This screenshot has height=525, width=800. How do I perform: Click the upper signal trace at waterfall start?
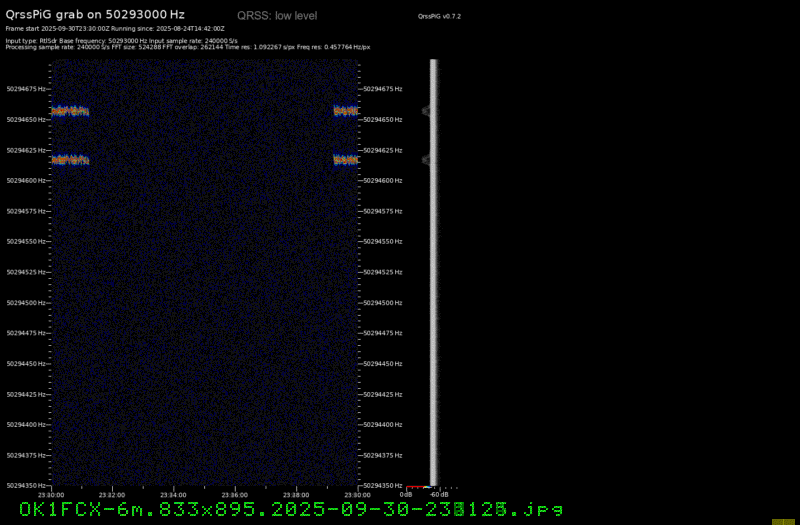(70, 111)
